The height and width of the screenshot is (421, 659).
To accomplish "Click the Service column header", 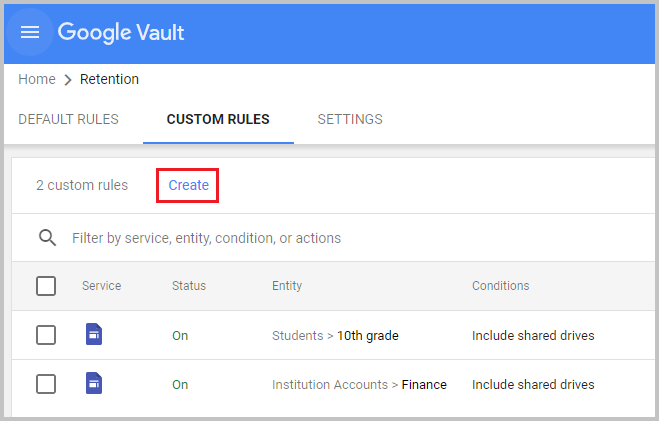I will click(101, 286).
